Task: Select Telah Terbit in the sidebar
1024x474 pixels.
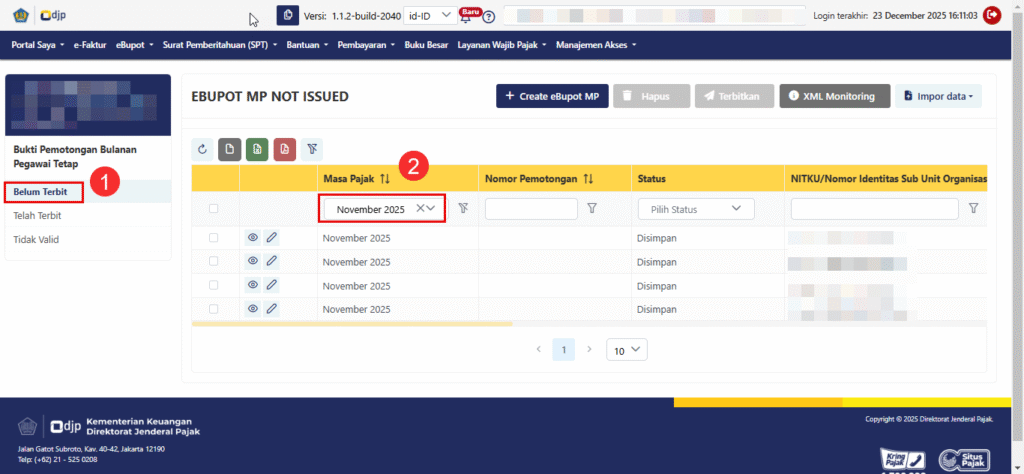Action: pyautogui.click(x=37, y=215)
